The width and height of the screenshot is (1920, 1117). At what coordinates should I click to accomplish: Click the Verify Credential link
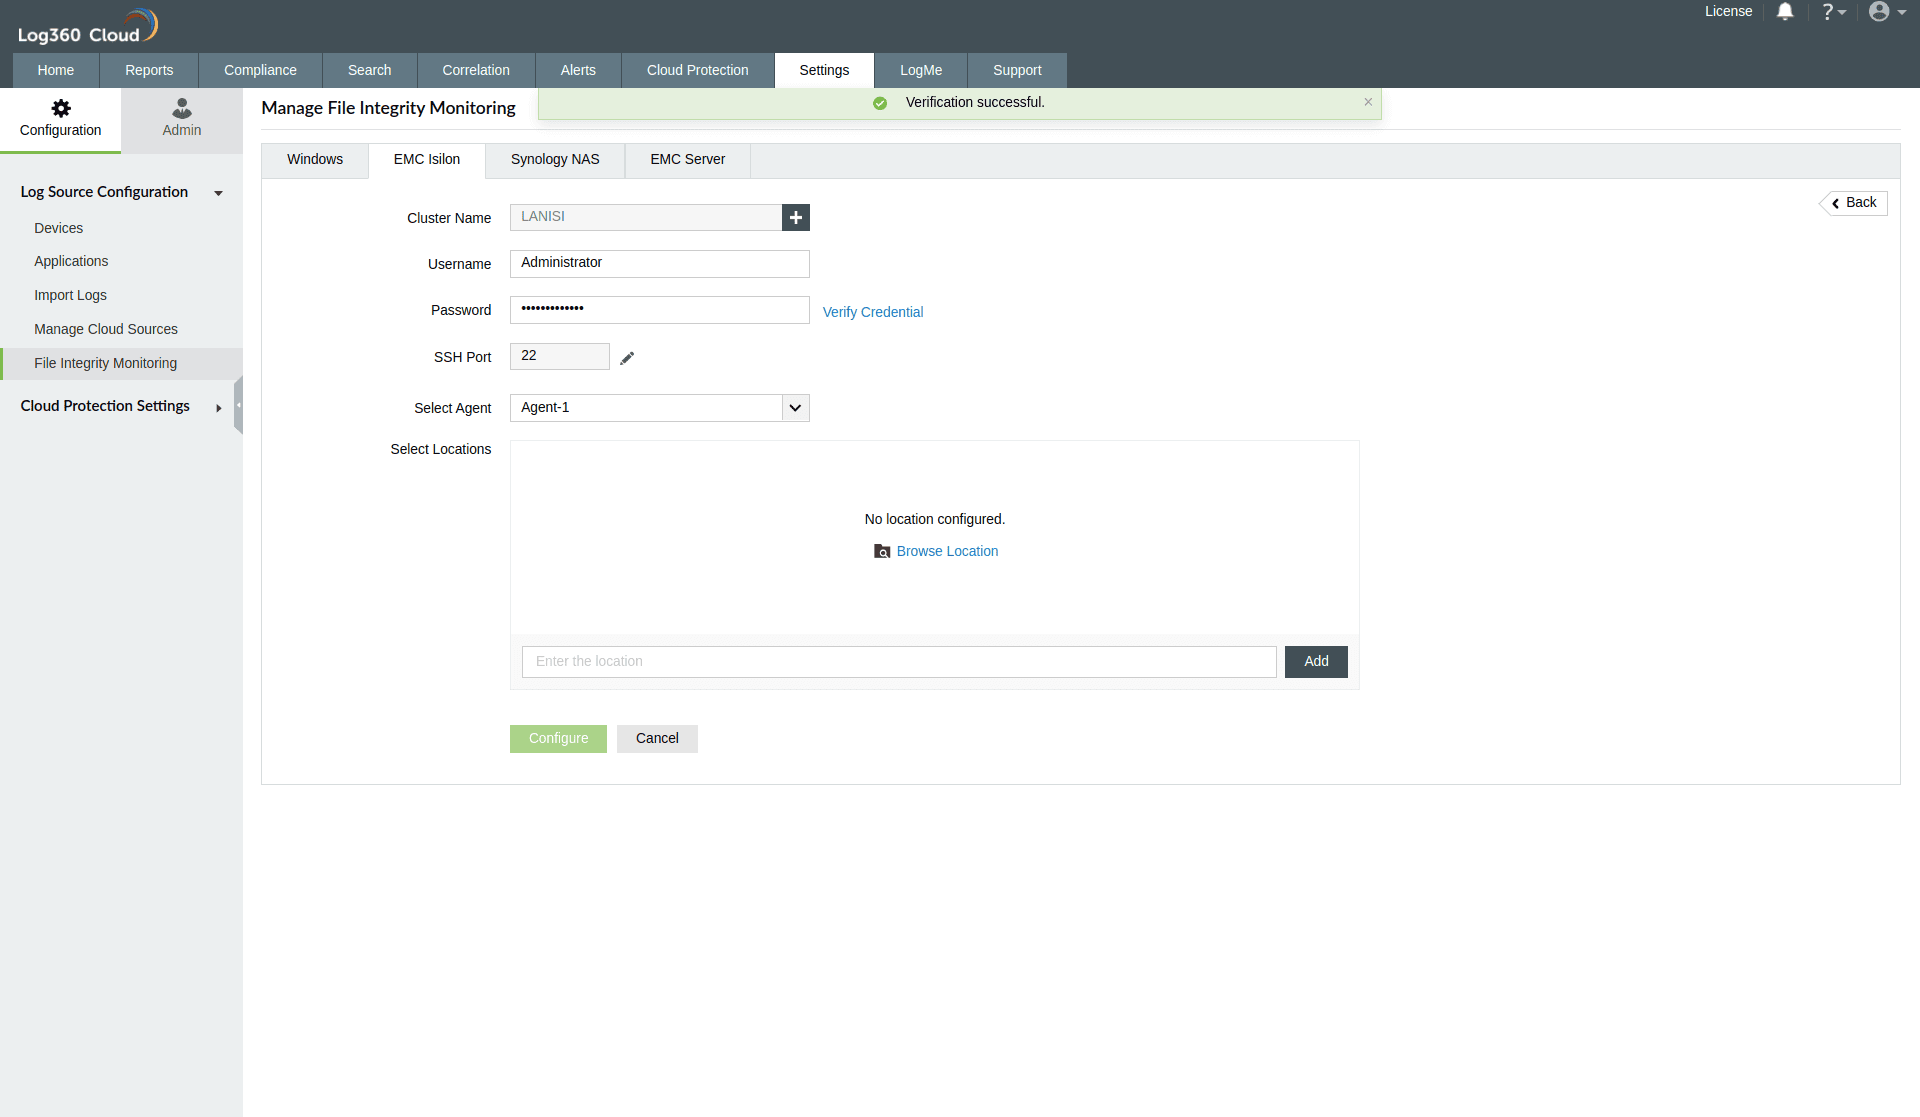(x=872, y=312)
